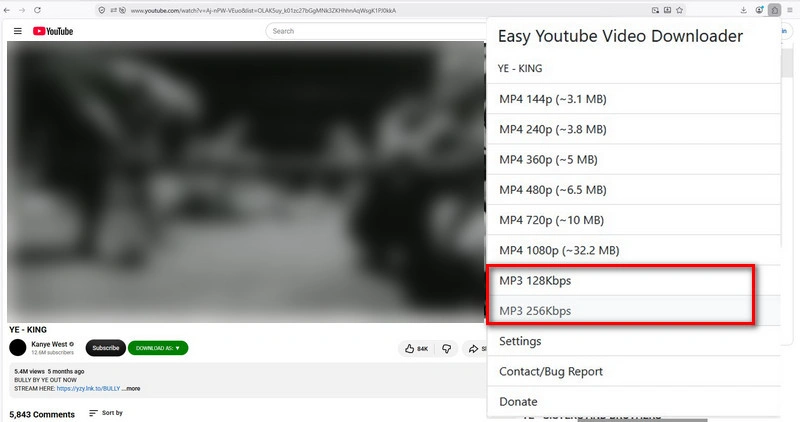Click YE - KING title in downloader popup
The height and width of the screenshot is (422, 800).
pyautogui.click(x=520, y=68)
